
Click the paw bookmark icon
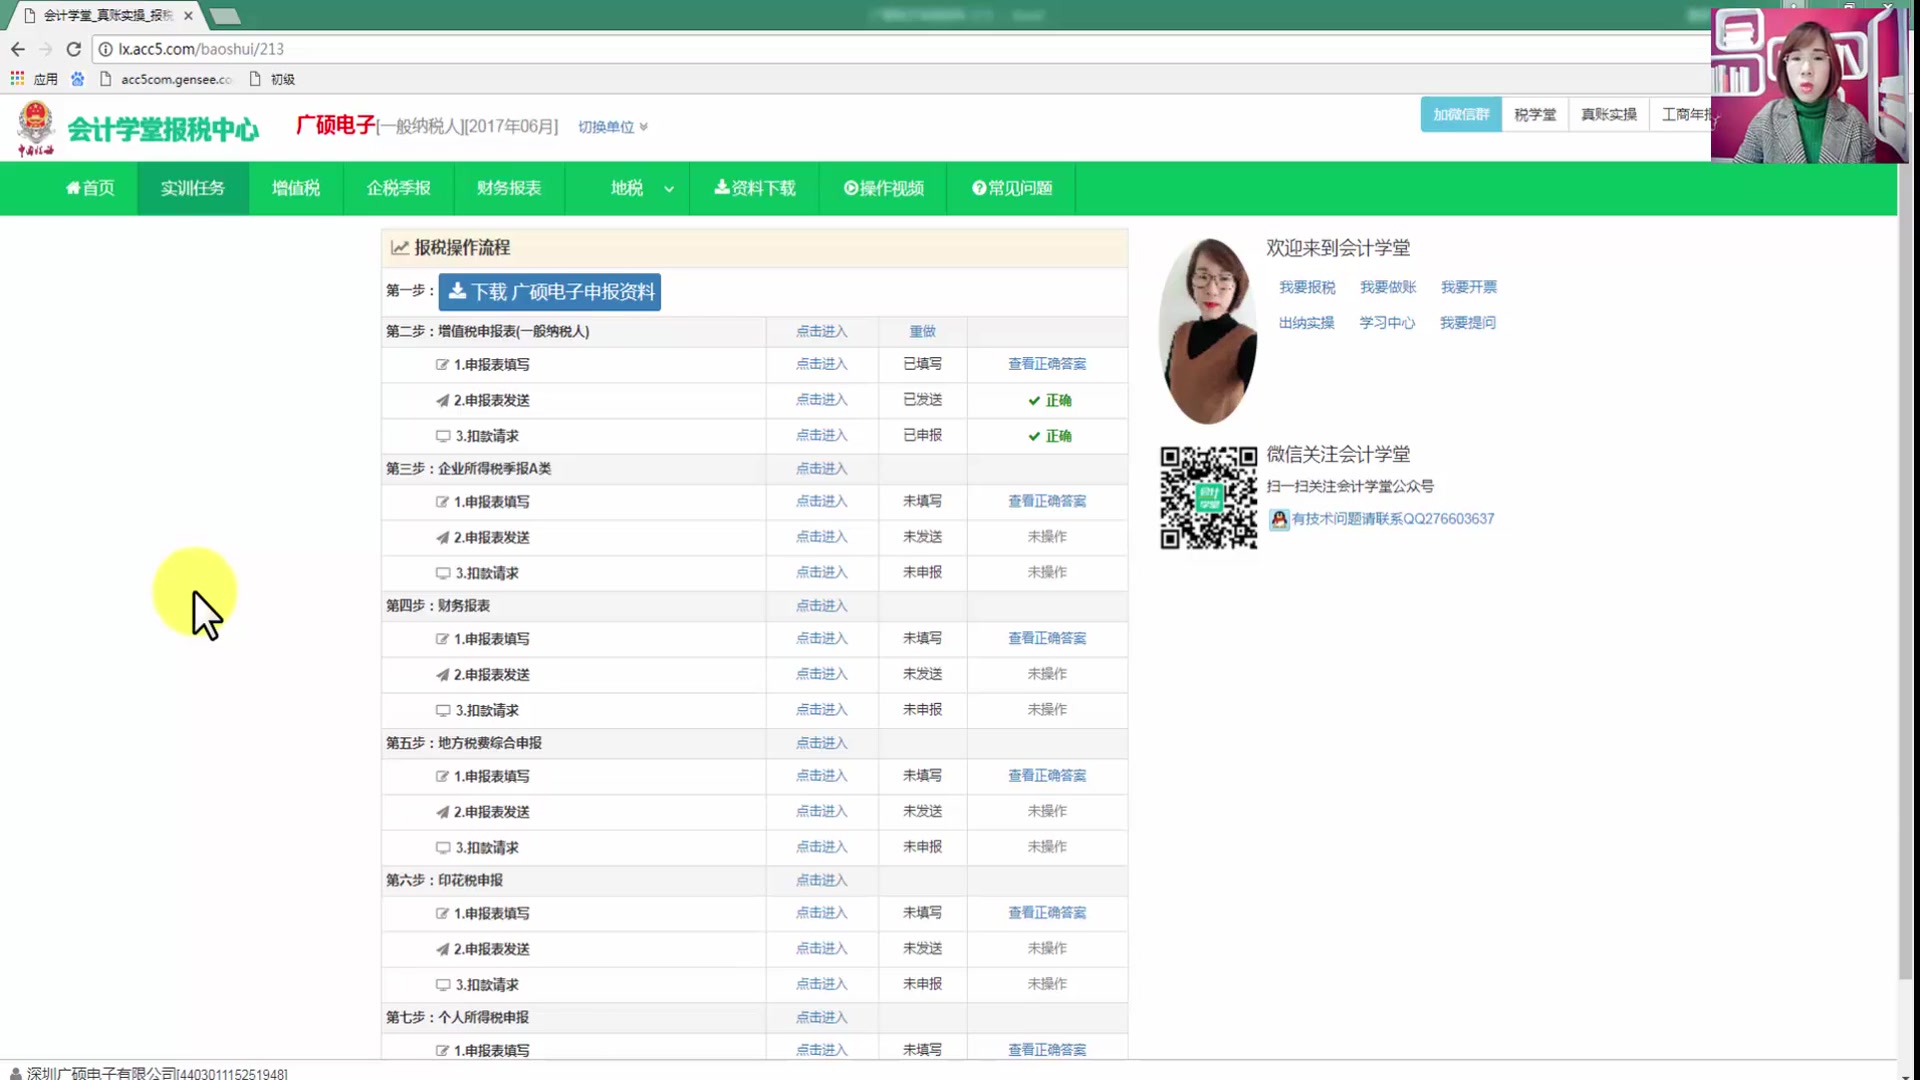coord(77,78)
